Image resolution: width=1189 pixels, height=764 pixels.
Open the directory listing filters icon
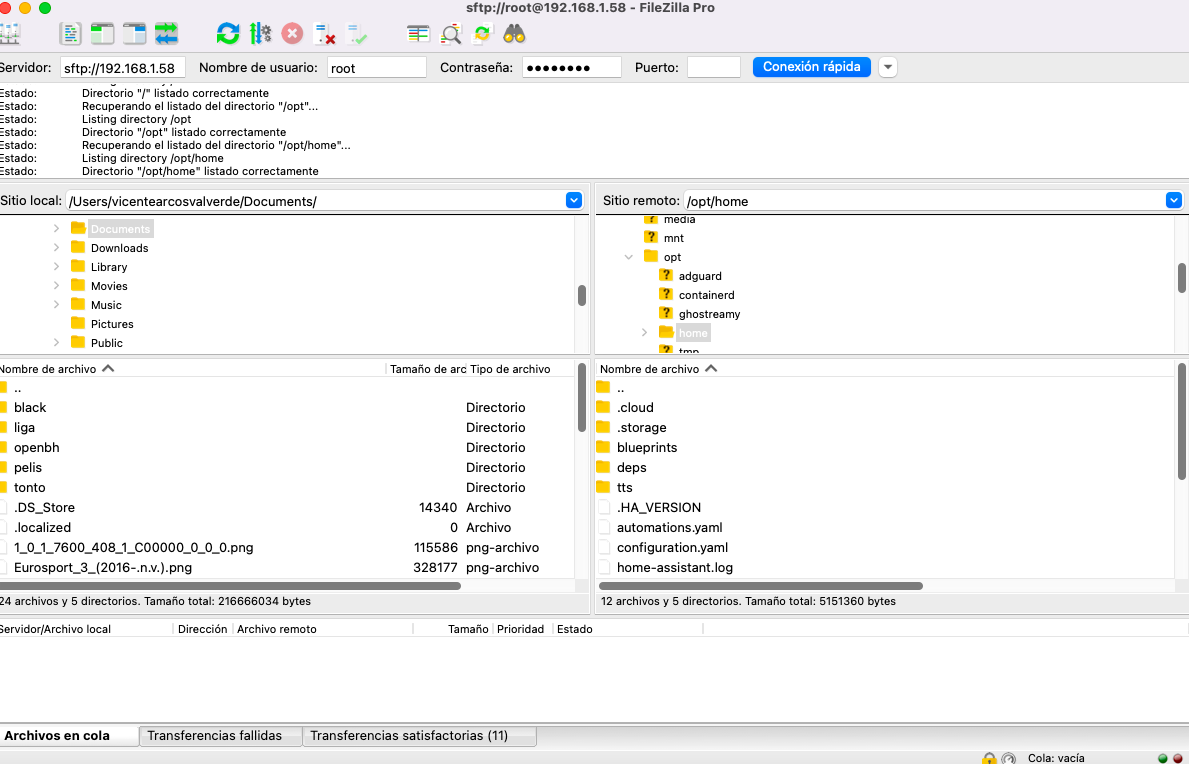click(x=419, y=34)
